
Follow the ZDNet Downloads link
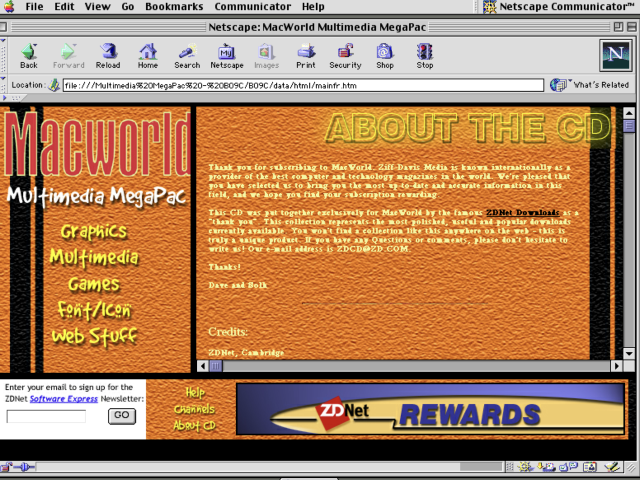coord(522,213)
